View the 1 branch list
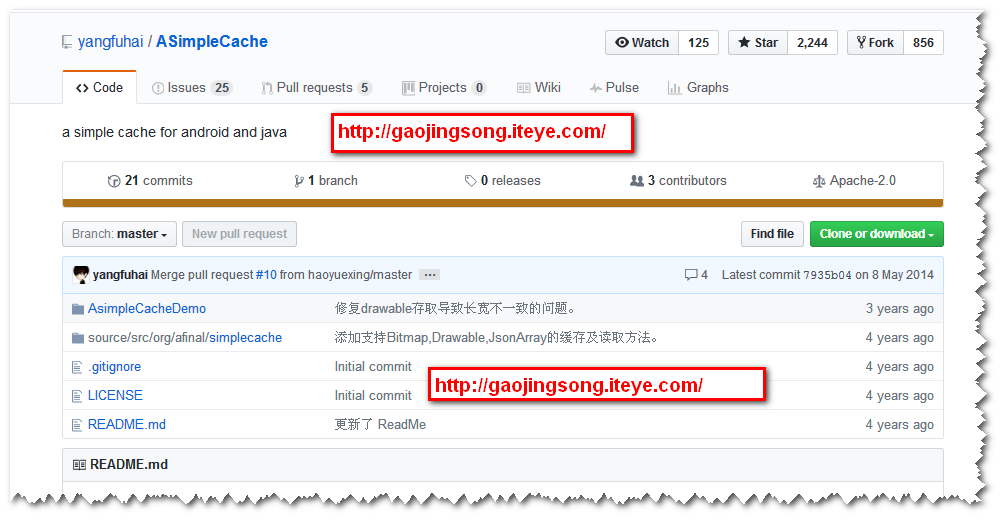Screen dimensions: 1004x521 click(325, 181)
